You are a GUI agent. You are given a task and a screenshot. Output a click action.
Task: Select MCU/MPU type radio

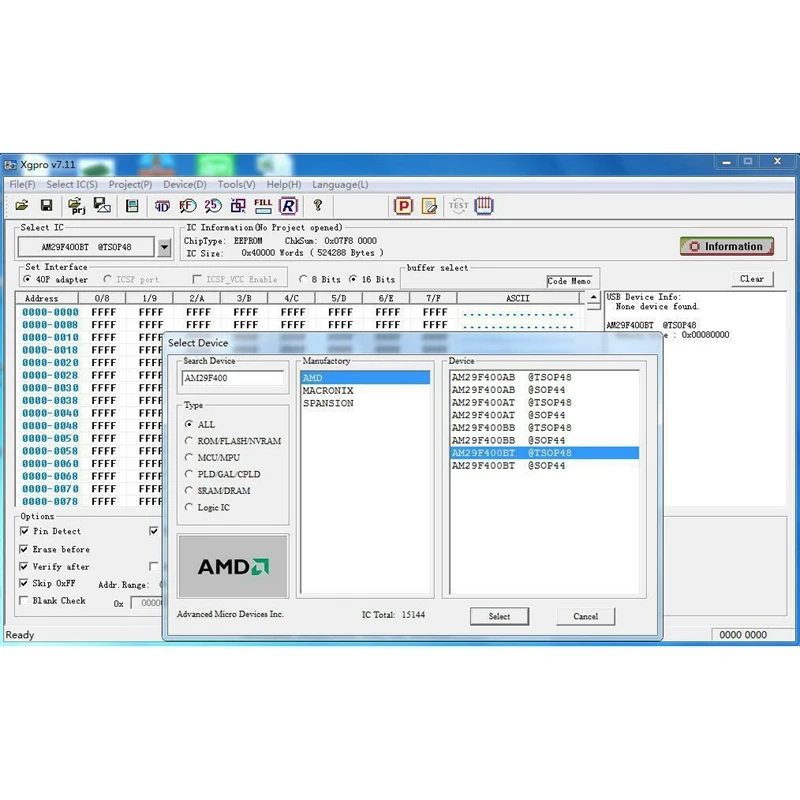click(x=189, y=457)
